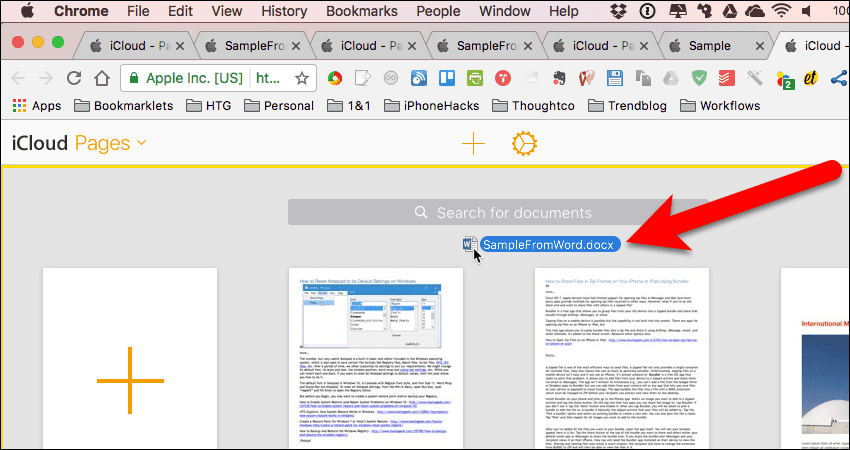
Task: Click the 1Password menu bar icon
Action: click(x=648, y=10)
